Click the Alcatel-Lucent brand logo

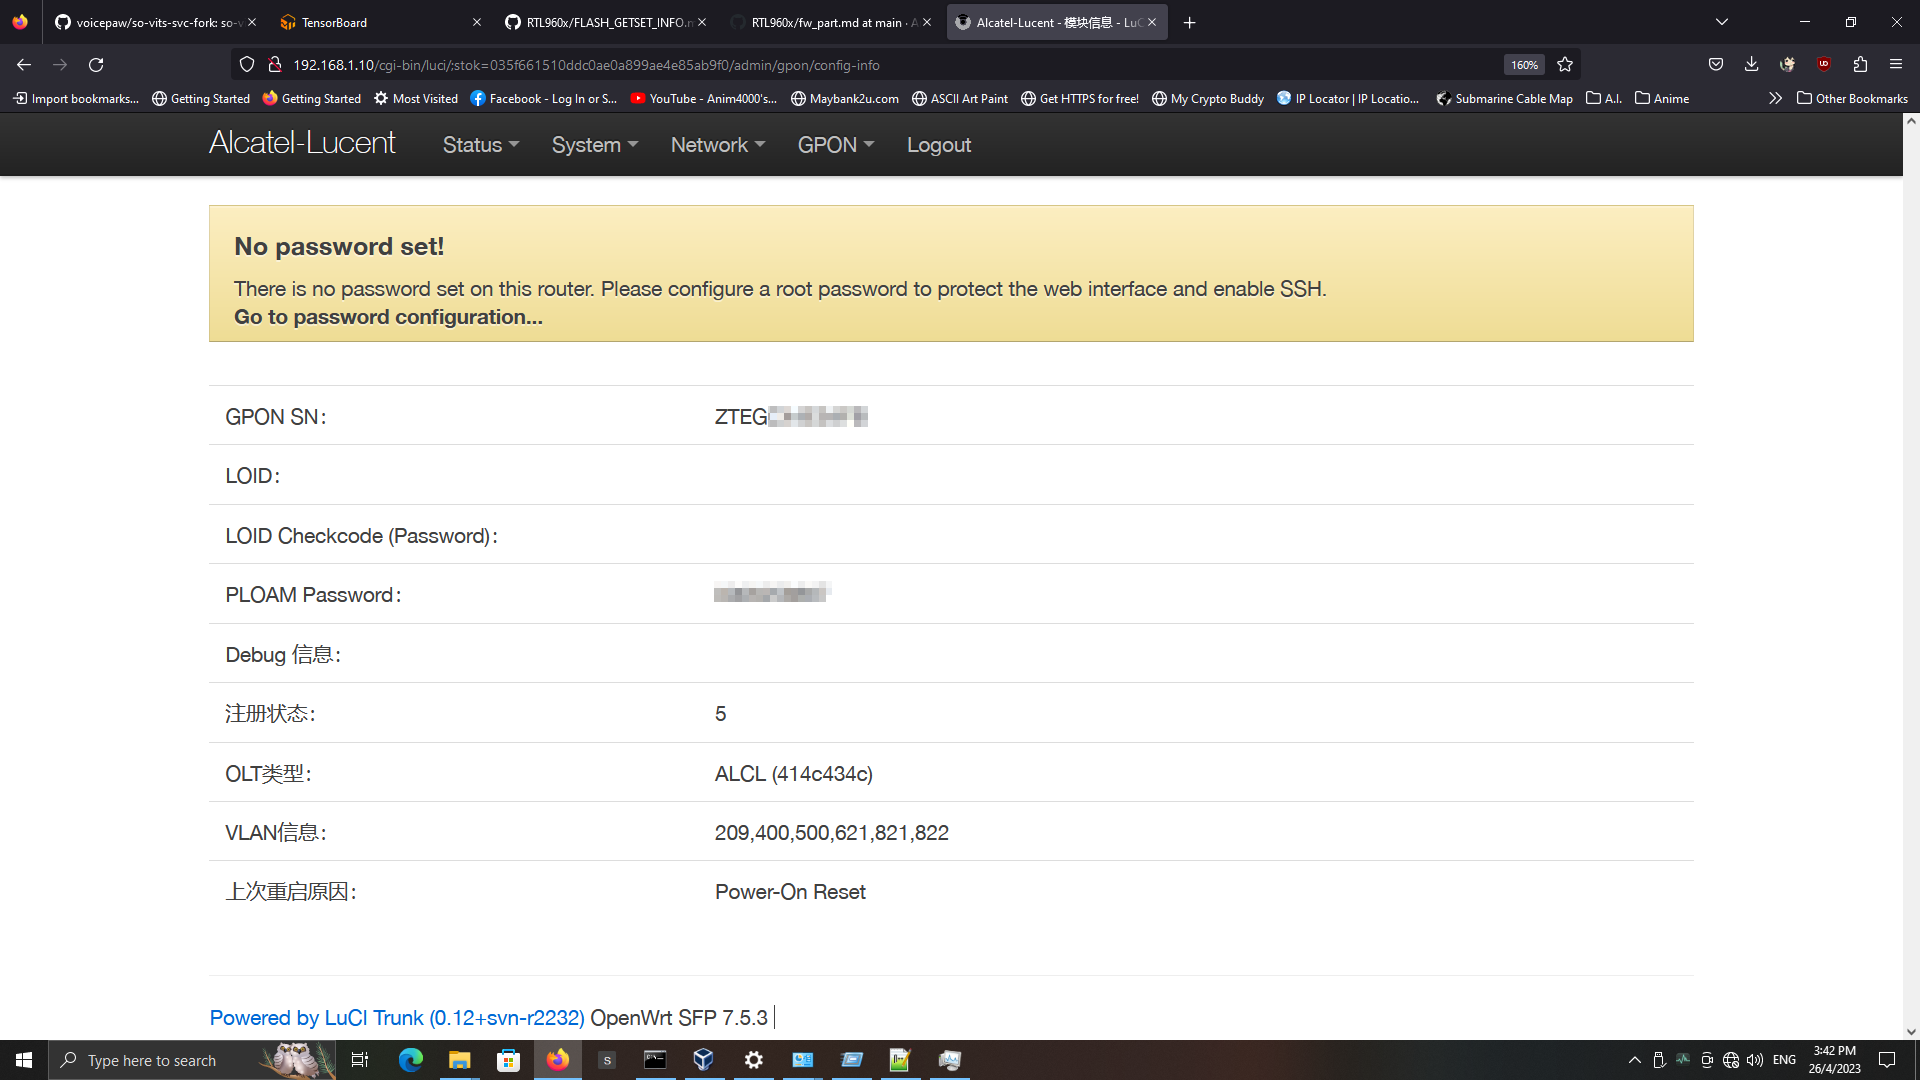(302, 143)
